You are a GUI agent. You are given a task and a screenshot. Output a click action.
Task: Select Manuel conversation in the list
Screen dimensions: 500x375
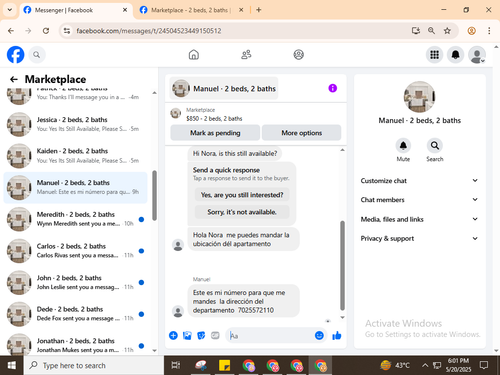pos(75,187)
